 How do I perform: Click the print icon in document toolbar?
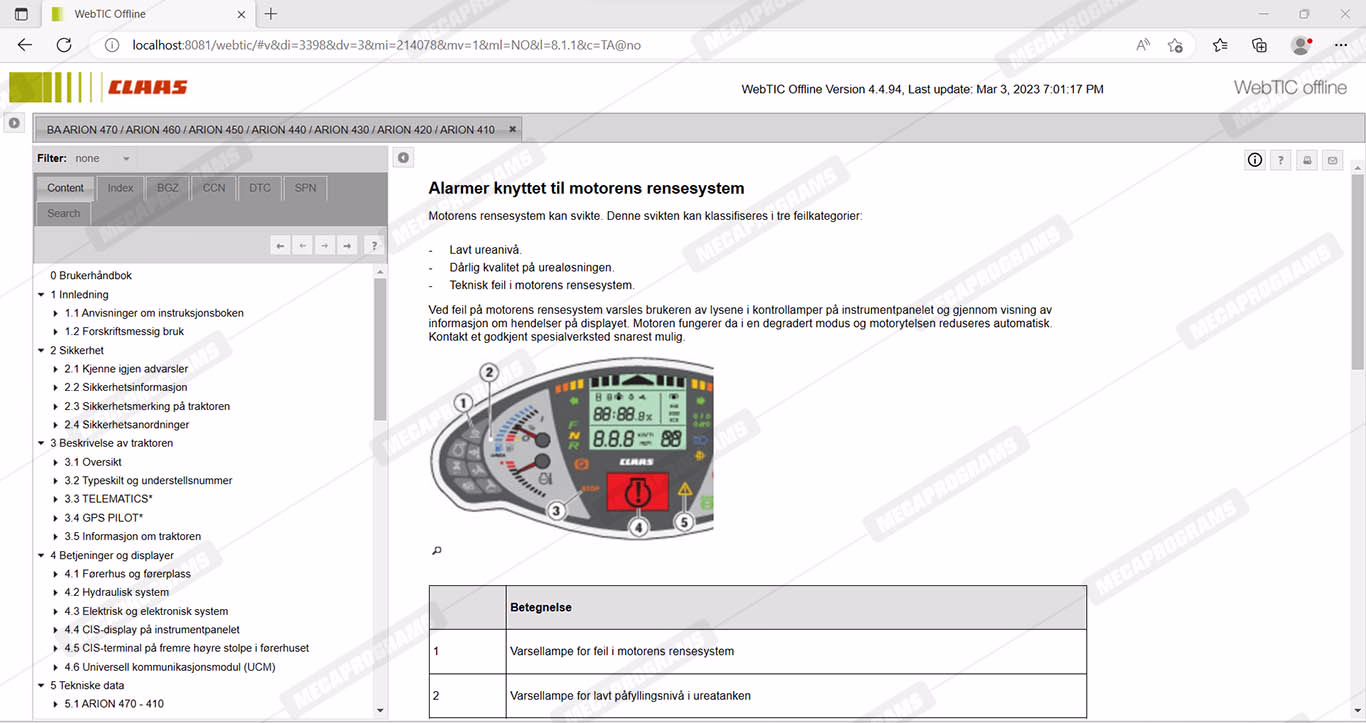tap(1306, 160)
